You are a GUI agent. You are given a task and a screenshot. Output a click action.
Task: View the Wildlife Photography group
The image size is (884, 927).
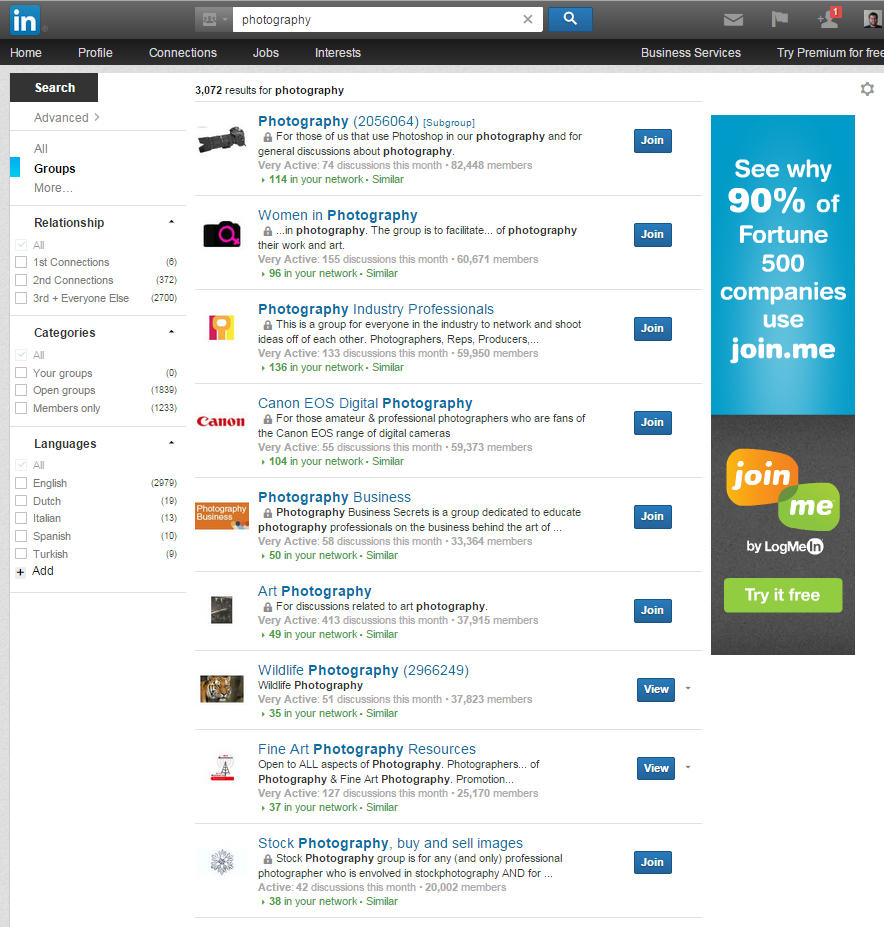(x=656, y=690)
